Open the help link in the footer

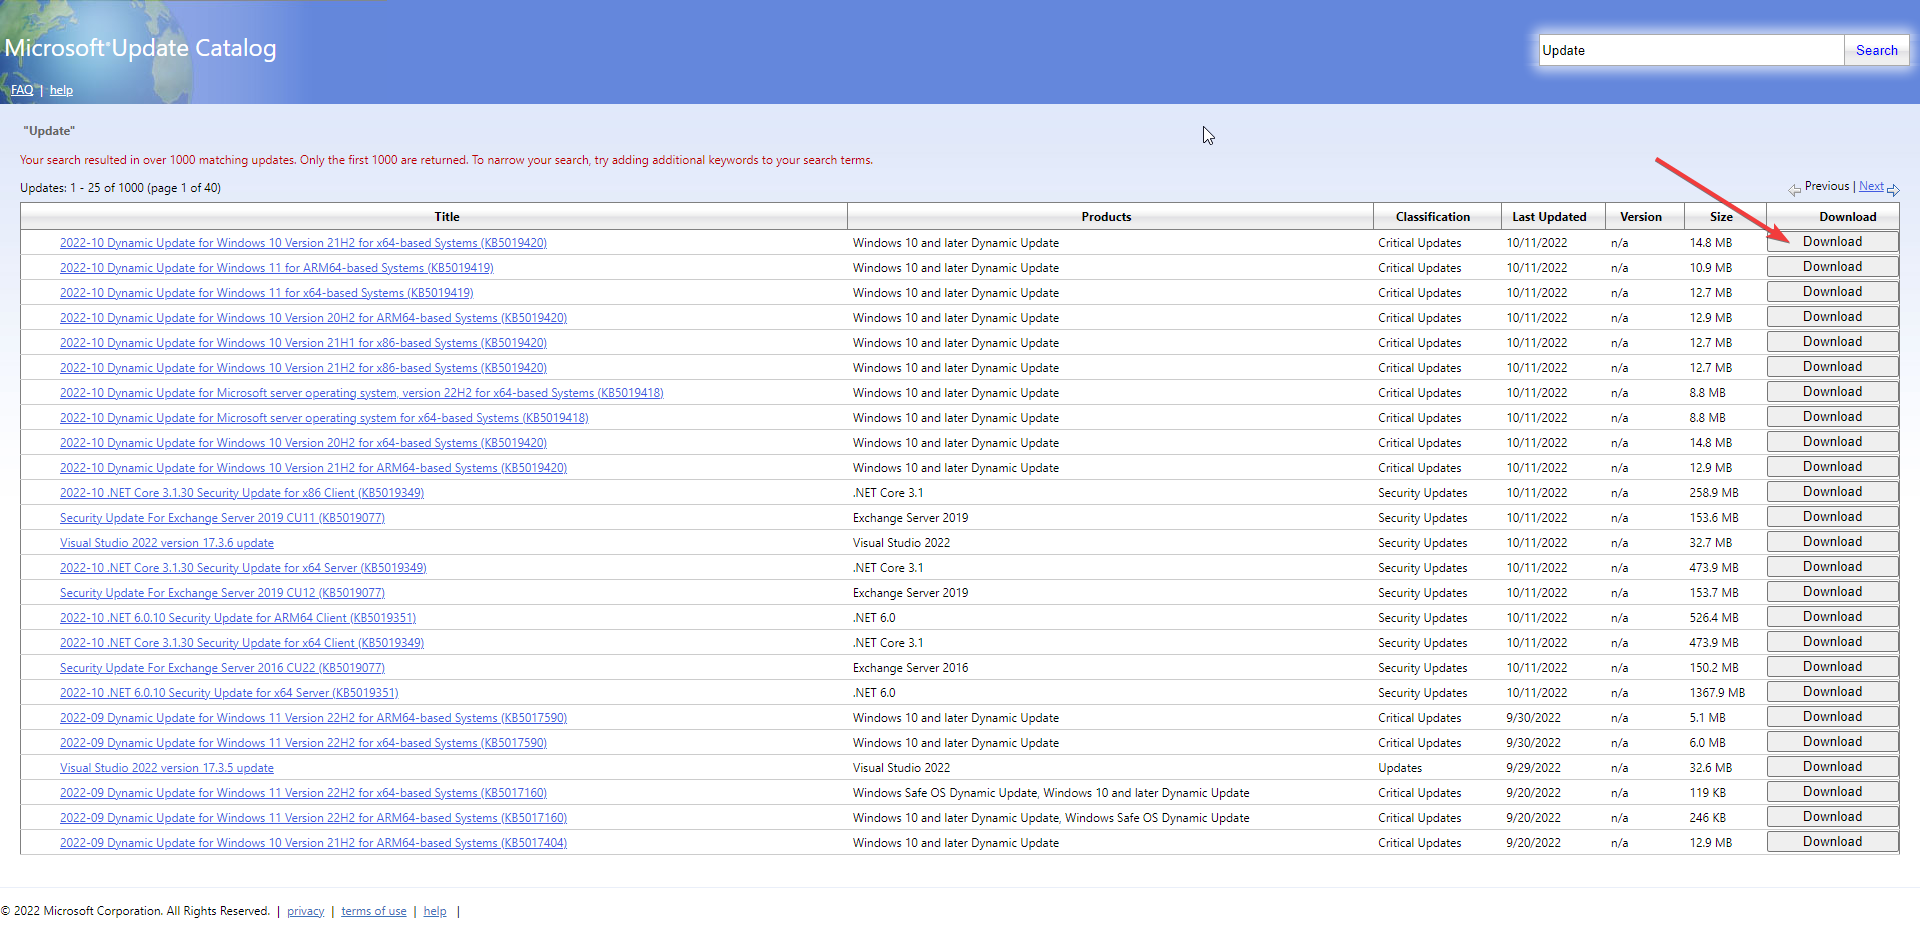pyautogui.click(x=435, y=911)
